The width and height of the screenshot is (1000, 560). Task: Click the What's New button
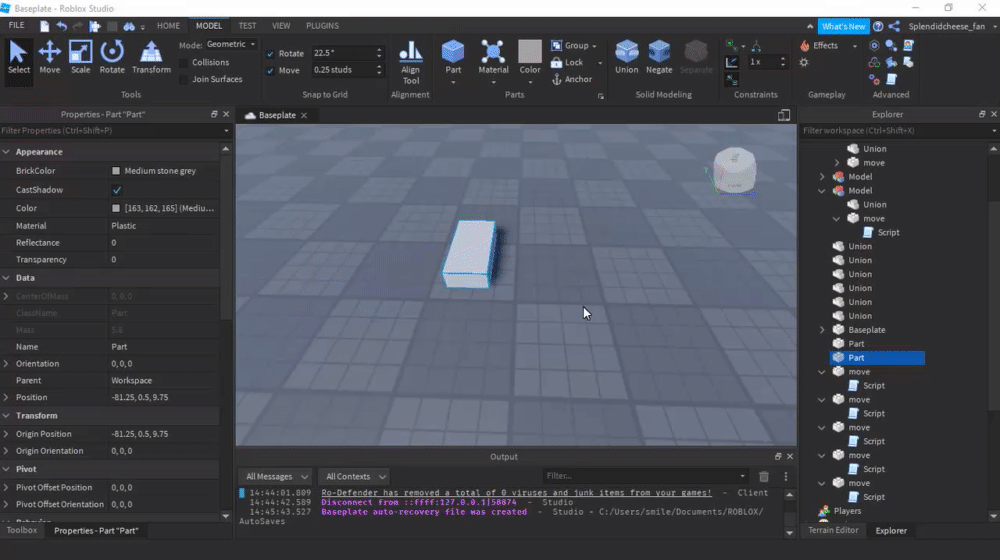tap(842, 27)
